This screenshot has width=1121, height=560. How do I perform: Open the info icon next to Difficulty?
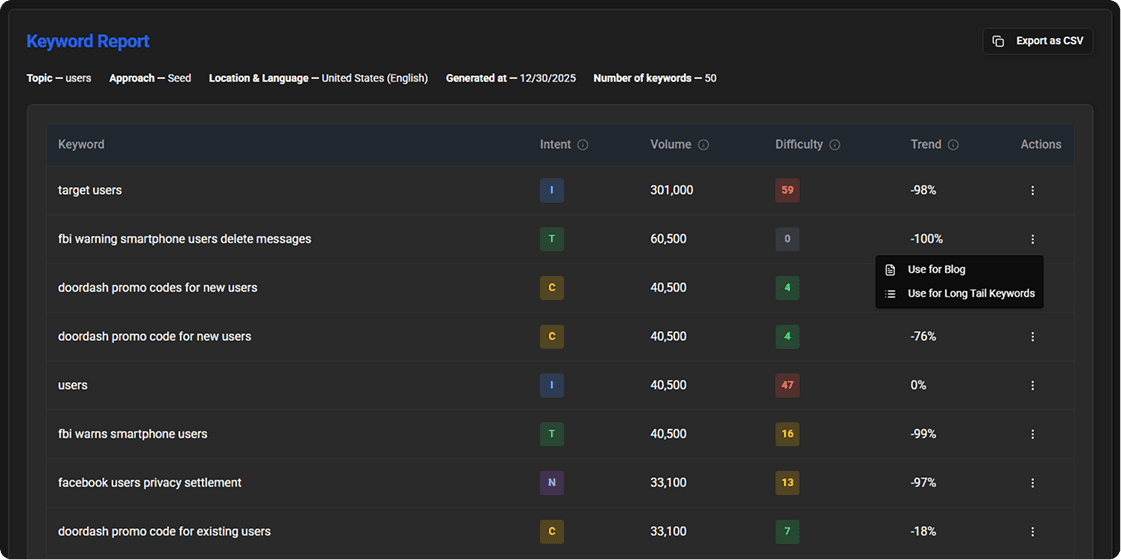834,145
